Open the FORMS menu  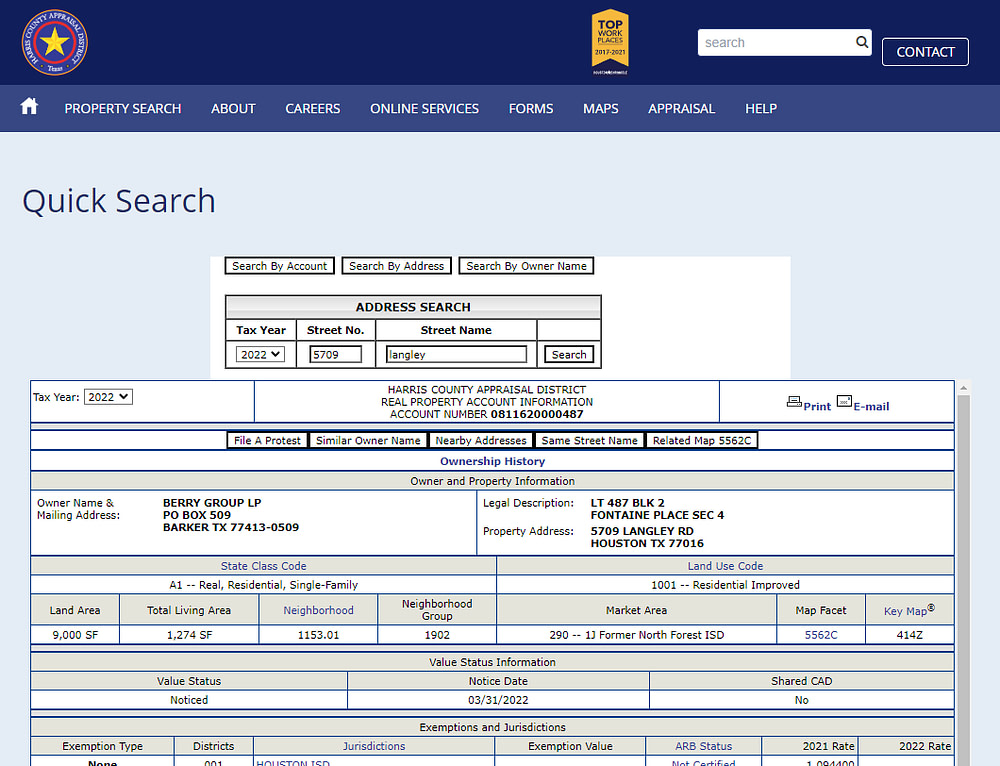531,108
